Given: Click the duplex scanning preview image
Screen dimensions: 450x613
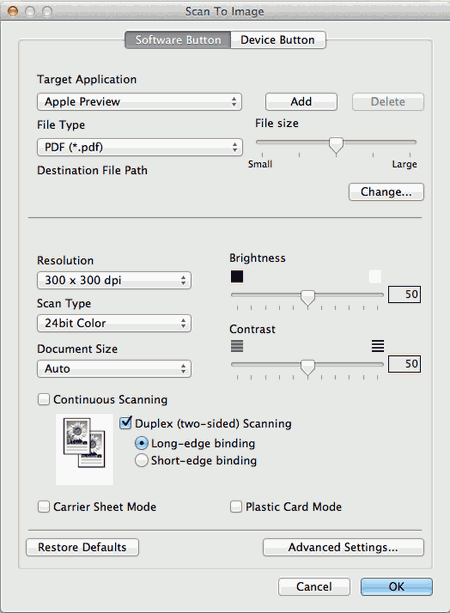Looking at the screenshot, I should pyautogui.click(x=84, y=449).
